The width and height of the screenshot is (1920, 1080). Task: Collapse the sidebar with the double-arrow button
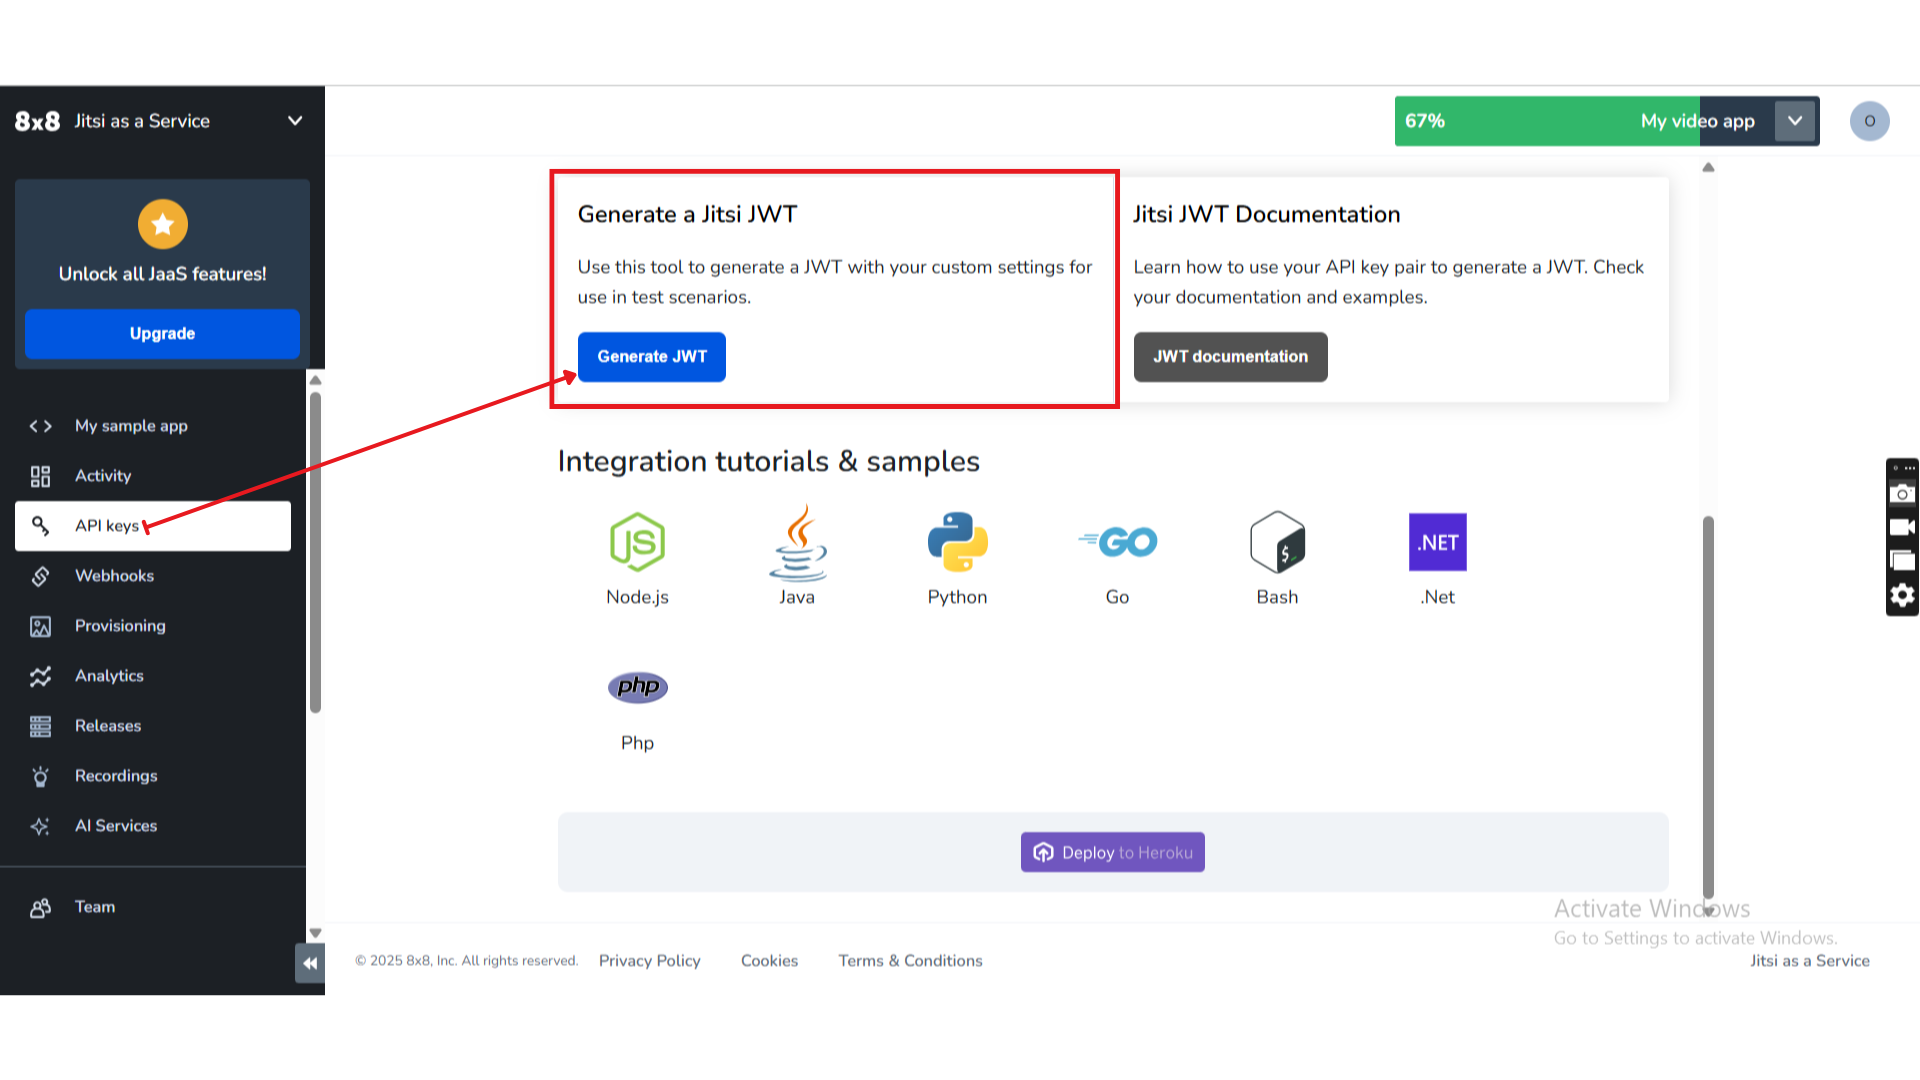pyautogui.click(x=310, y=964)
